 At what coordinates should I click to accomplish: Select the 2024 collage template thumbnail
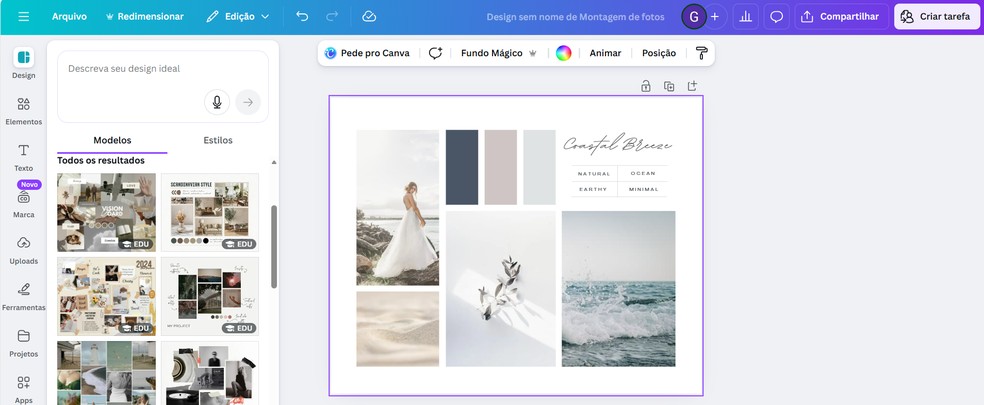coord(106,296)
